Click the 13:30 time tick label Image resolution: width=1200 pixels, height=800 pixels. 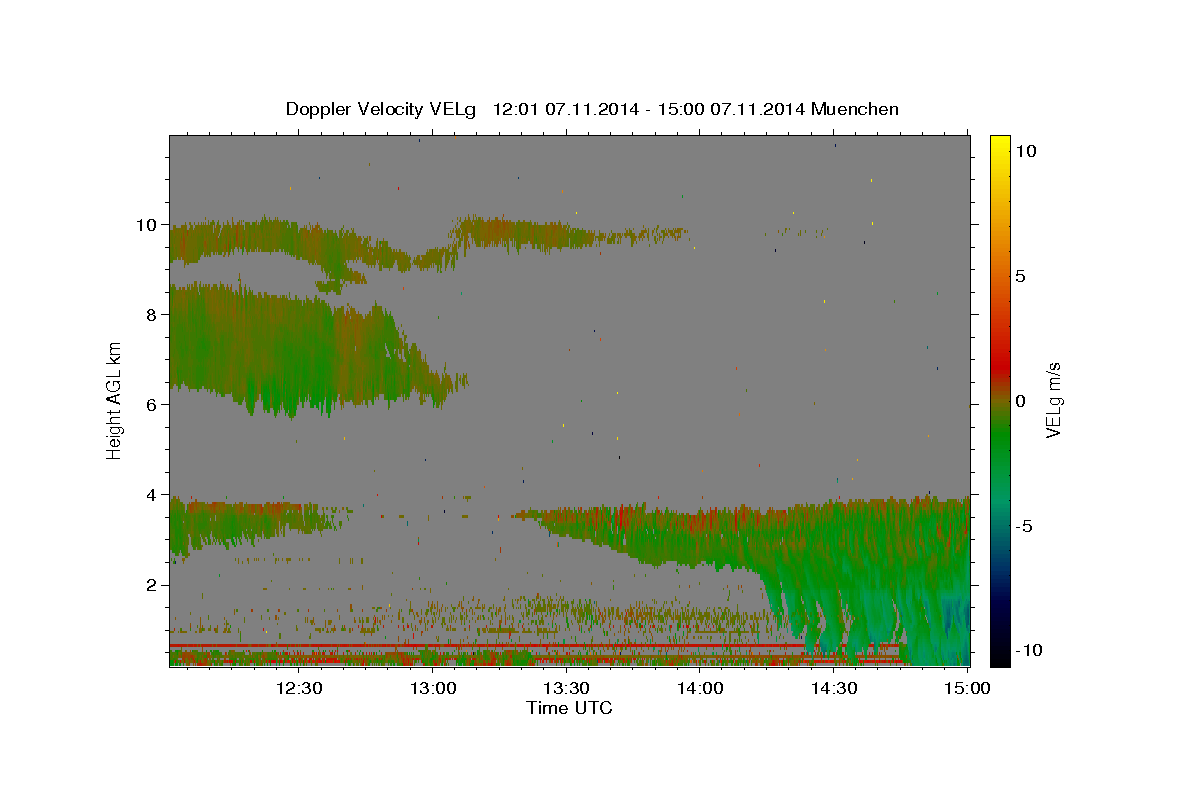(566, 688)
